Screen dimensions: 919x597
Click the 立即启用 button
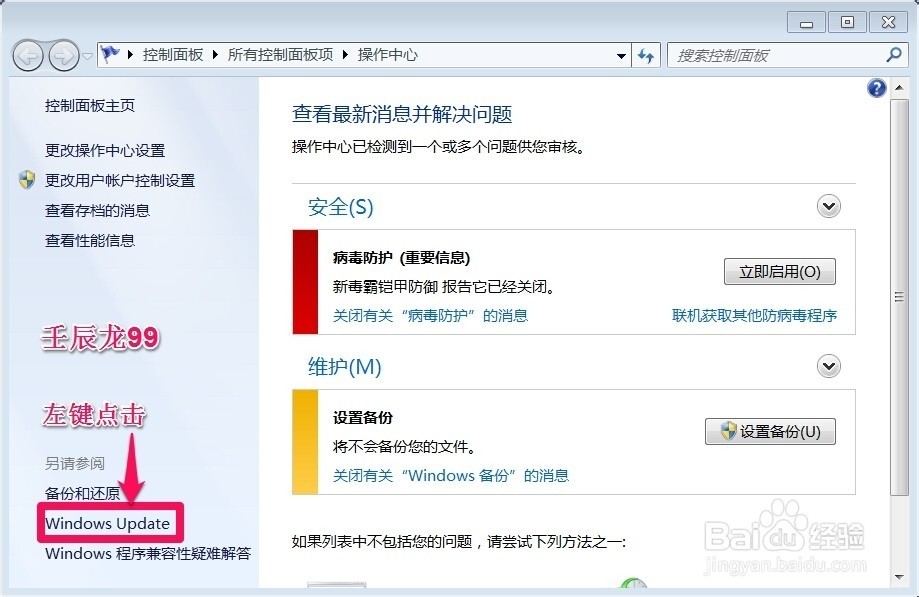click(780, 271)
